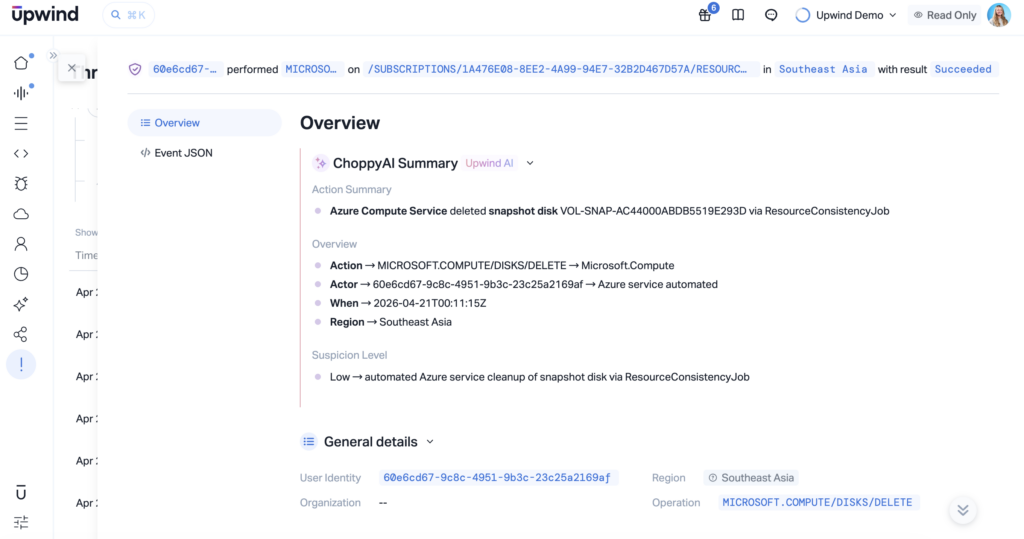Click the General details list icon
Viewport: 1024px width, 539px height.
tap(309, 442)
